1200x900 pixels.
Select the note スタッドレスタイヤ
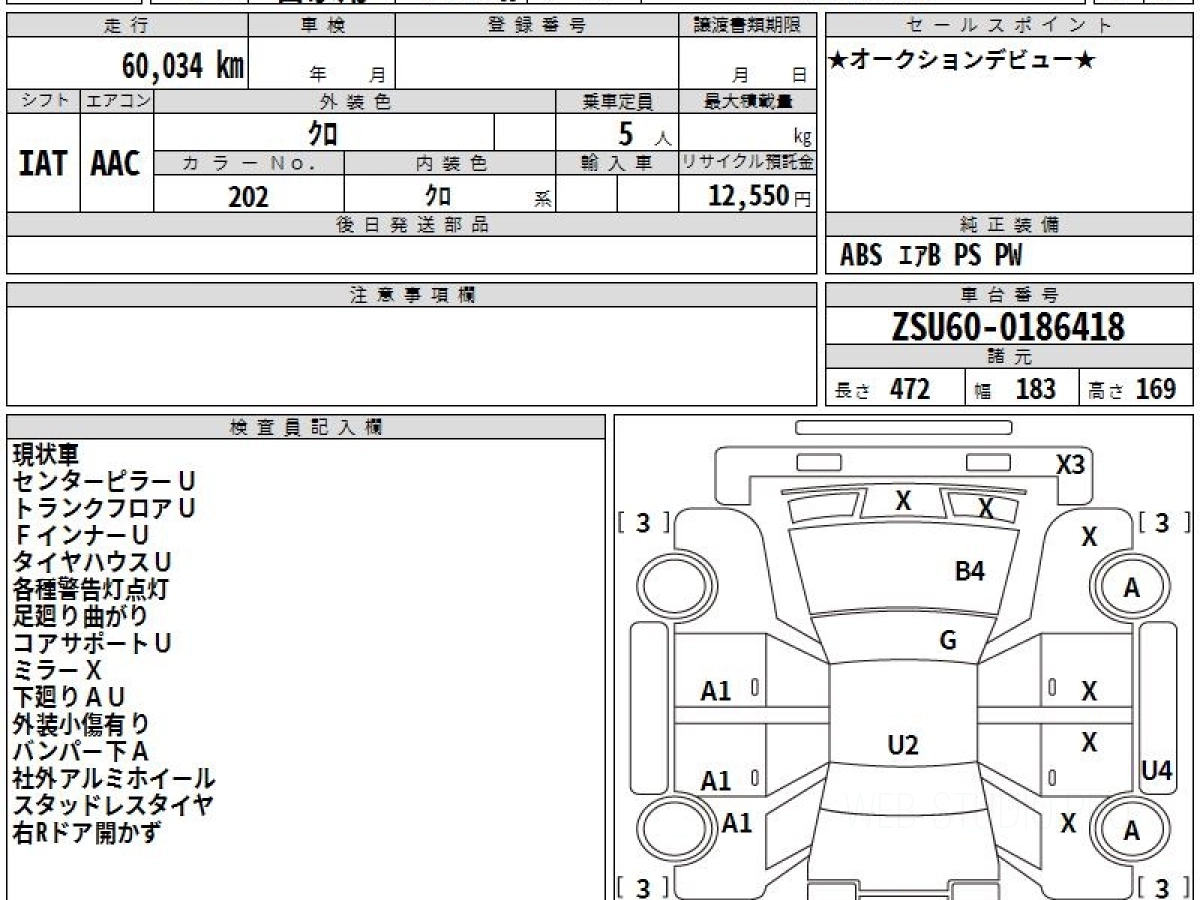pos(113,805)
